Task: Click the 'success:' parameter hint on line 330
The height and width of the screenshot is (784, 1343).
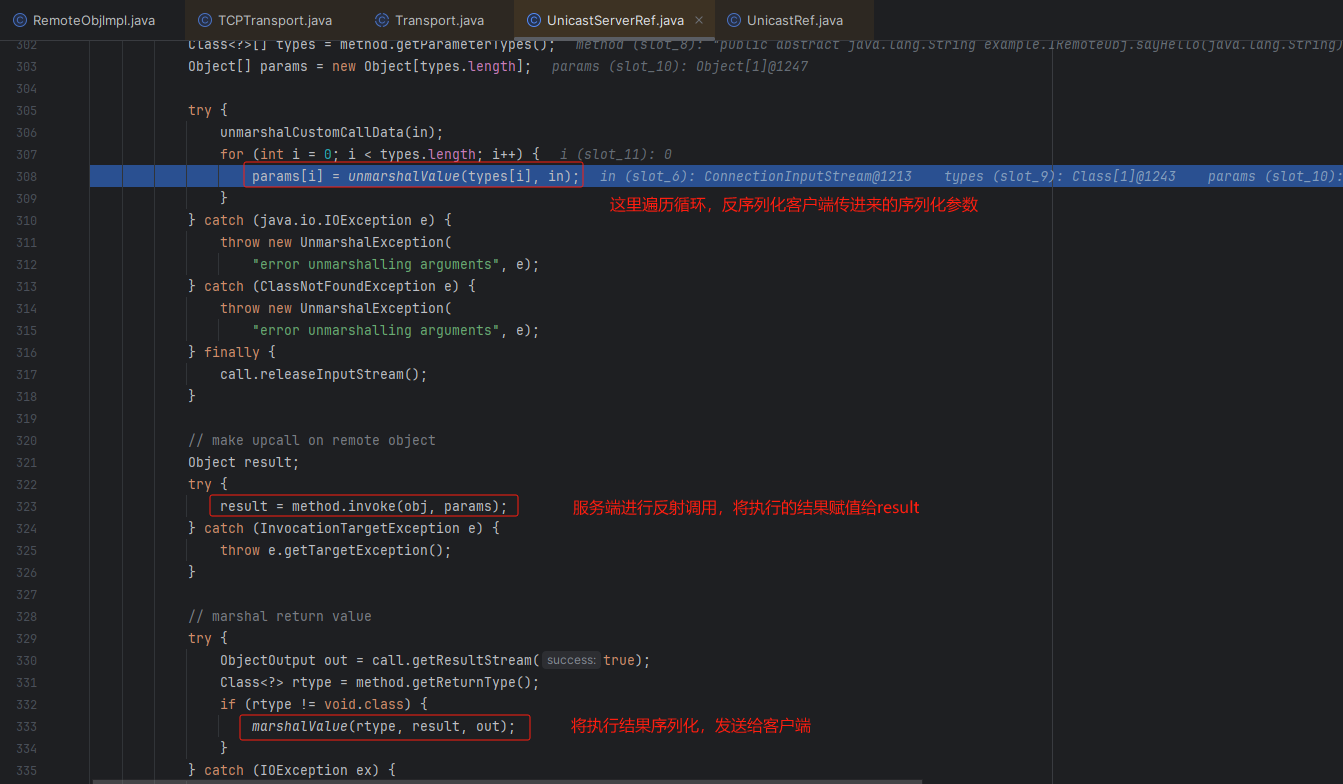Action: click(571, 661)
